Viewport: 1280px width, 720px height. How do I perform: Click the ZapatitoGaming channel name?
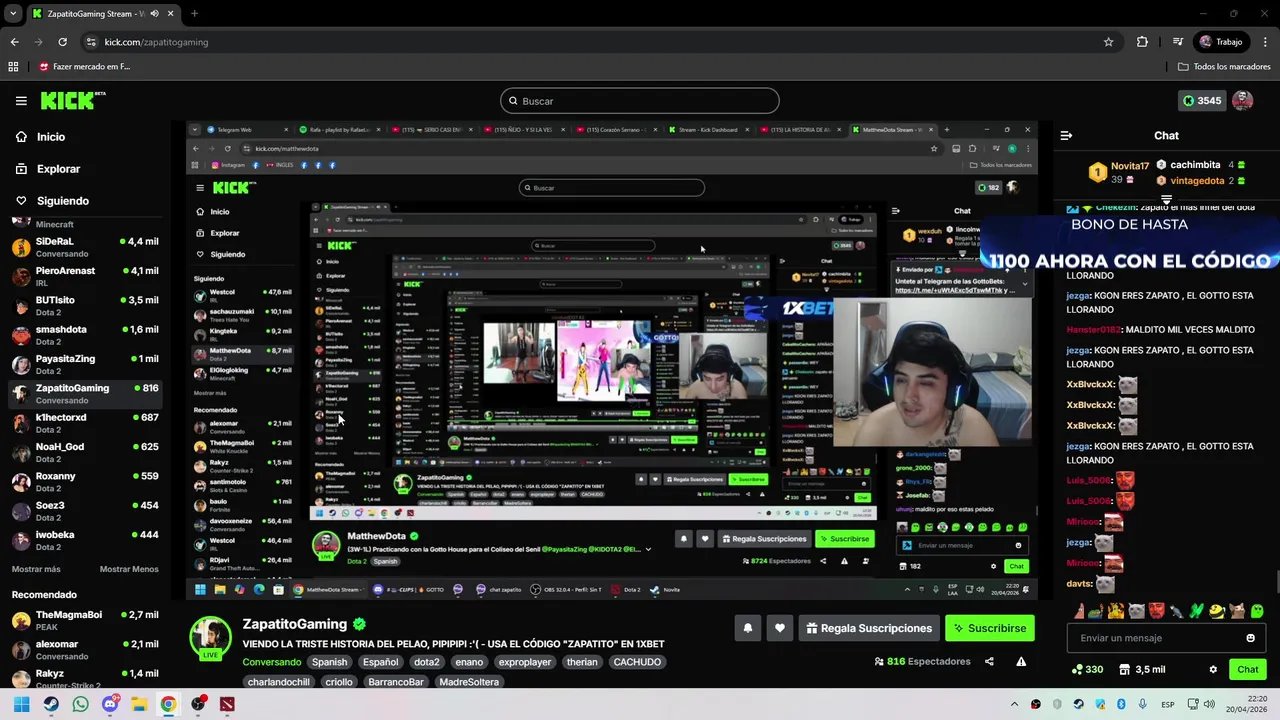(295, 624)
